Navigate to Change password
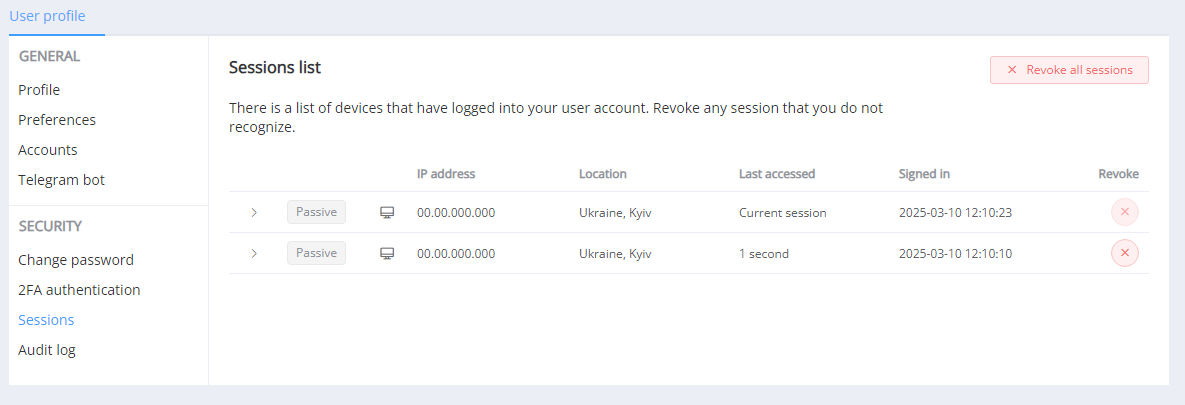Image resolution: width=1185 pixels, height=405 pixels. pyautogui.click(x=76, y=260)
